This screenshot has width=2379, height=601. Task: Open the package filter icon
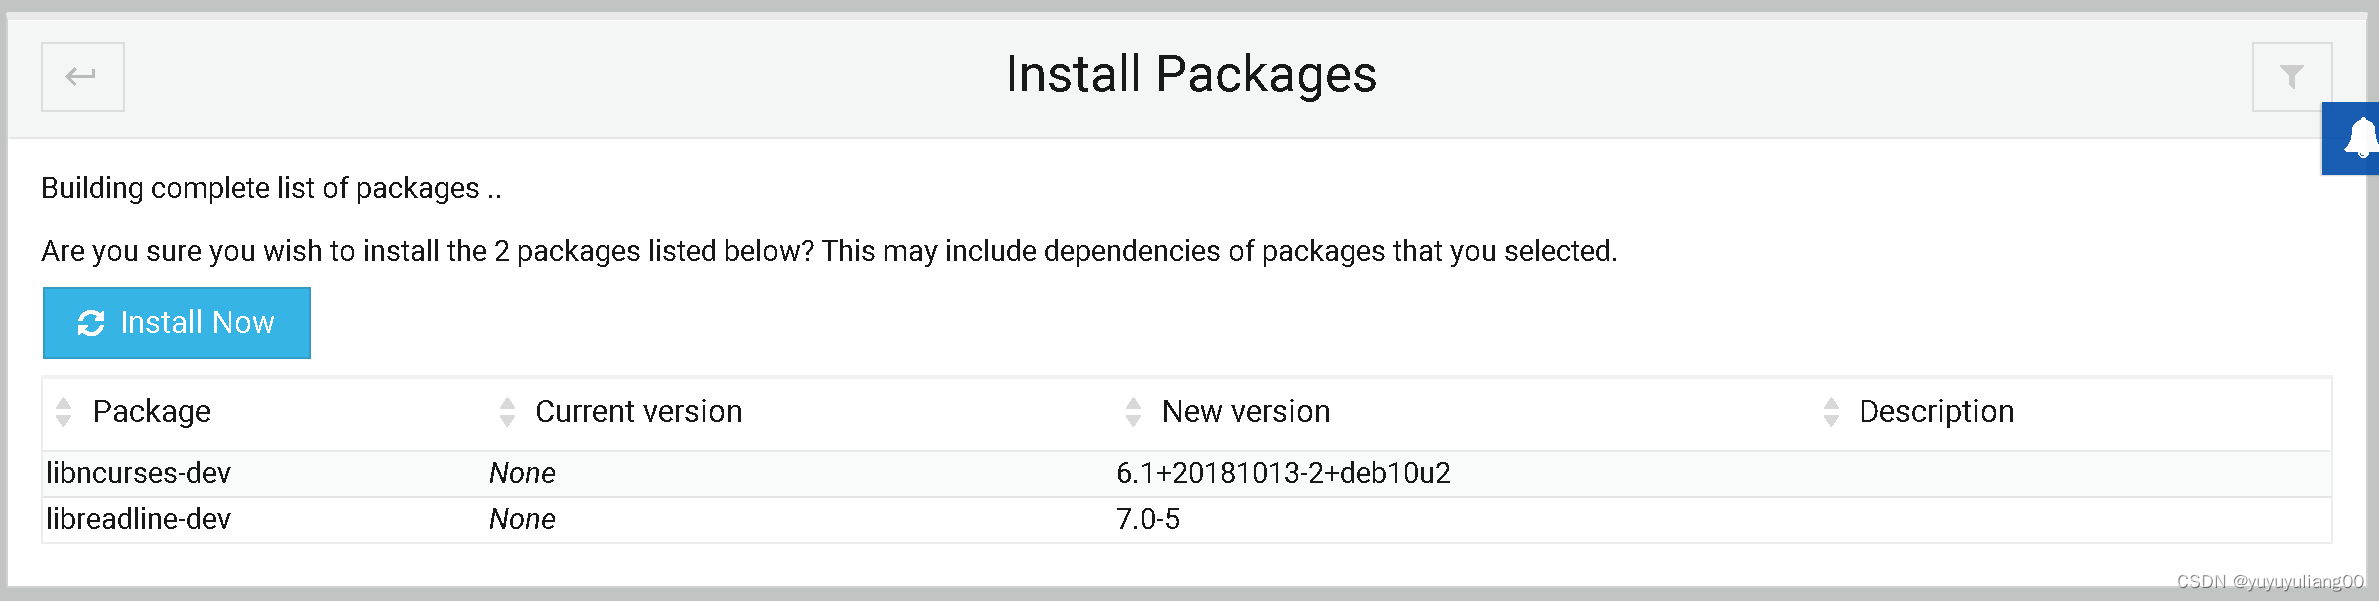[x=2290, y=74]
